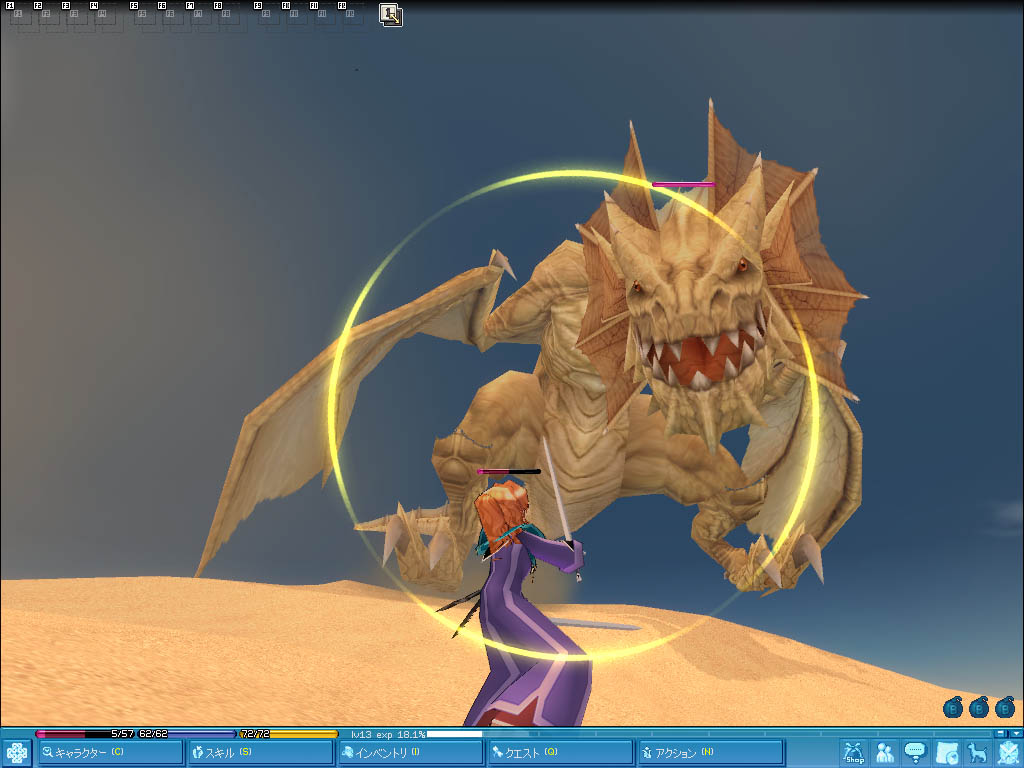
Task: Click the HP bar showing 5/57
Action: coord(86,734)
